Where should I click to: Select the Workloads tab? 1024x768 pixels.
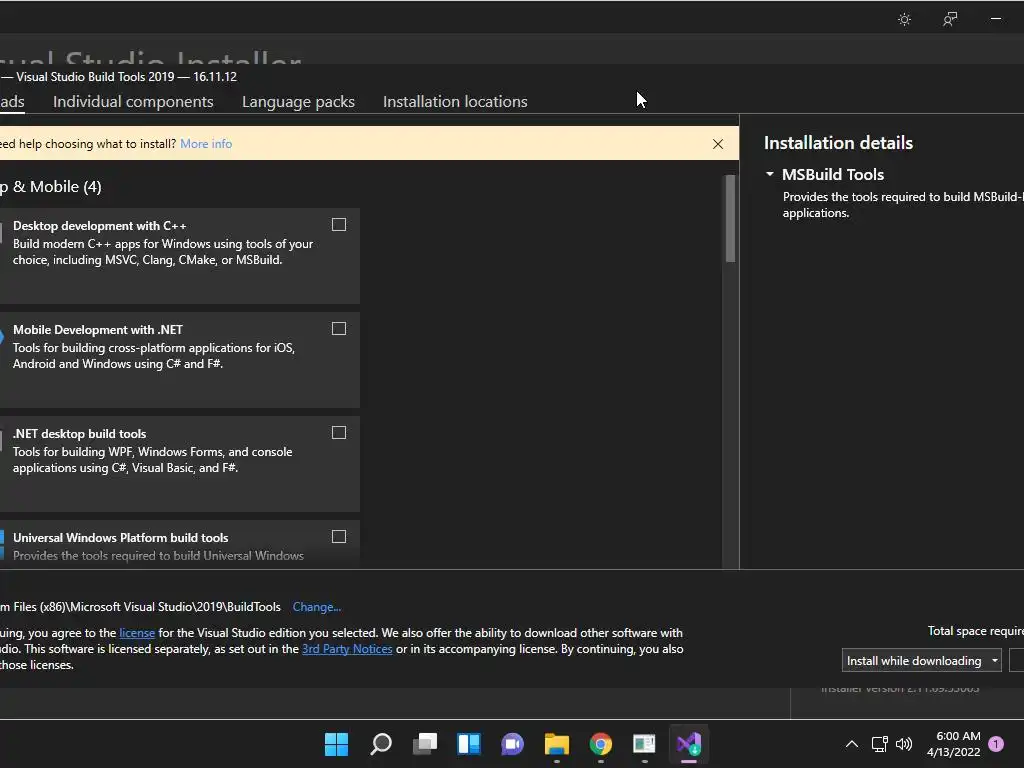(x=12, y=102)
